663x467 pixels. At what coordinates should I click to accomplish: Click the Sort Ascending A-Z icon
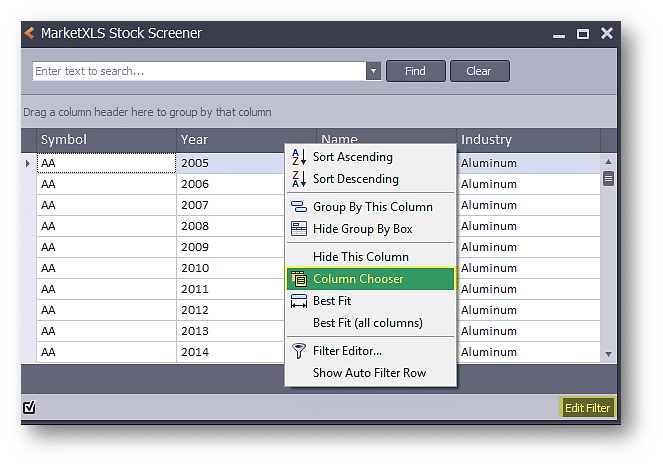pyautogui.click(x=299, y=157)
